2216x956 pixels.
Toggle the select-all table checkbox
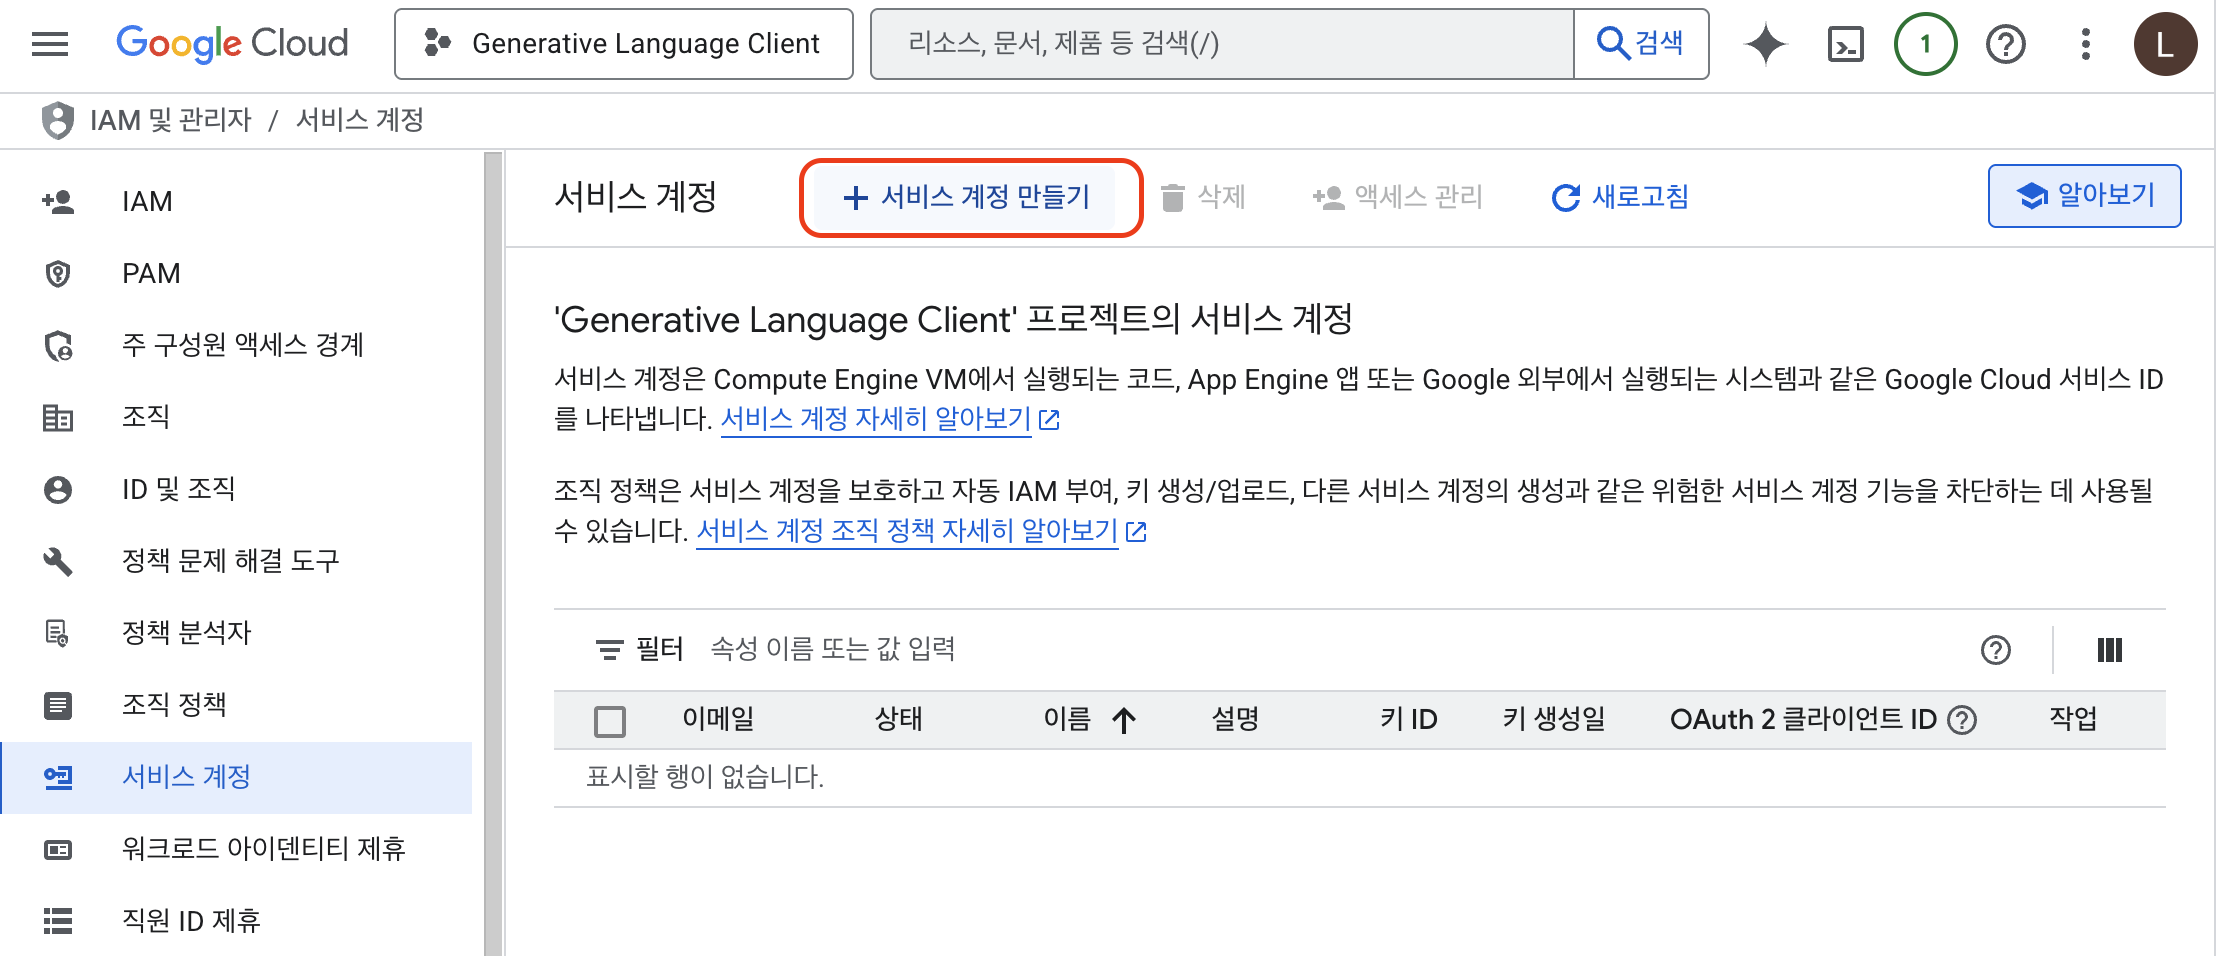(609, 721)
